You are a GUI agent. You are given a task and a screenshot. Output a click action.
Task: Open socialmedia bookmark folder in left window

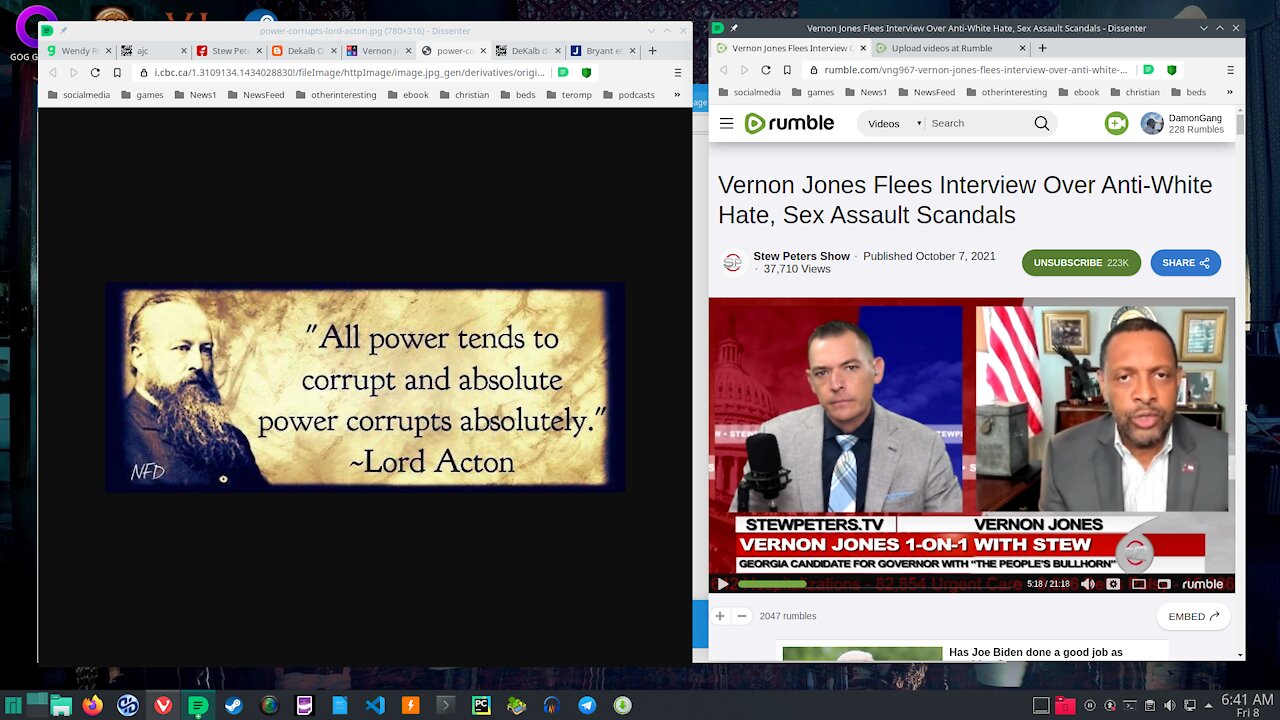[78, 95]
